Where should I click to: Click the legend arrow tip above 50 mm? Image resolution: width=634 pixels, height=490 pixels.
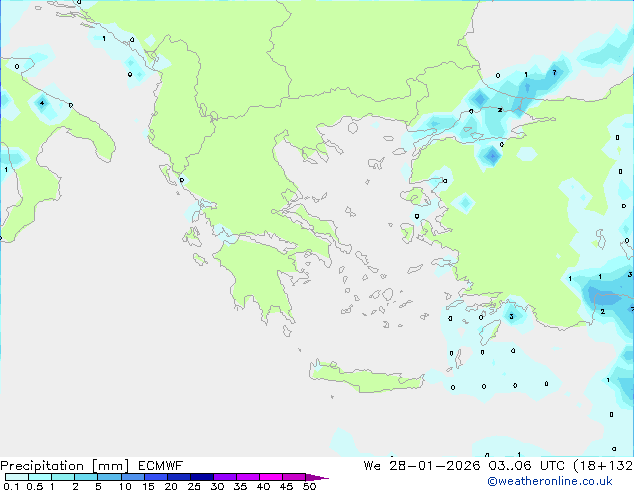coord(318,477)
